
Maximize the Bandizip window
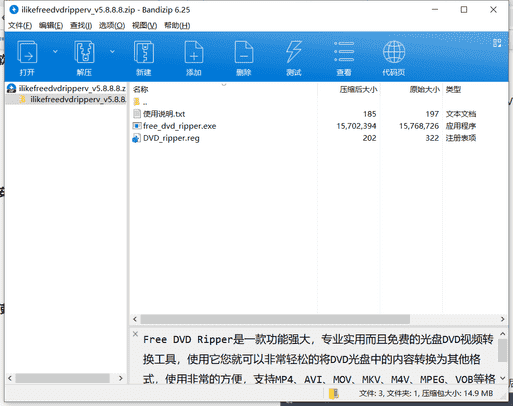tap(464, 10)
